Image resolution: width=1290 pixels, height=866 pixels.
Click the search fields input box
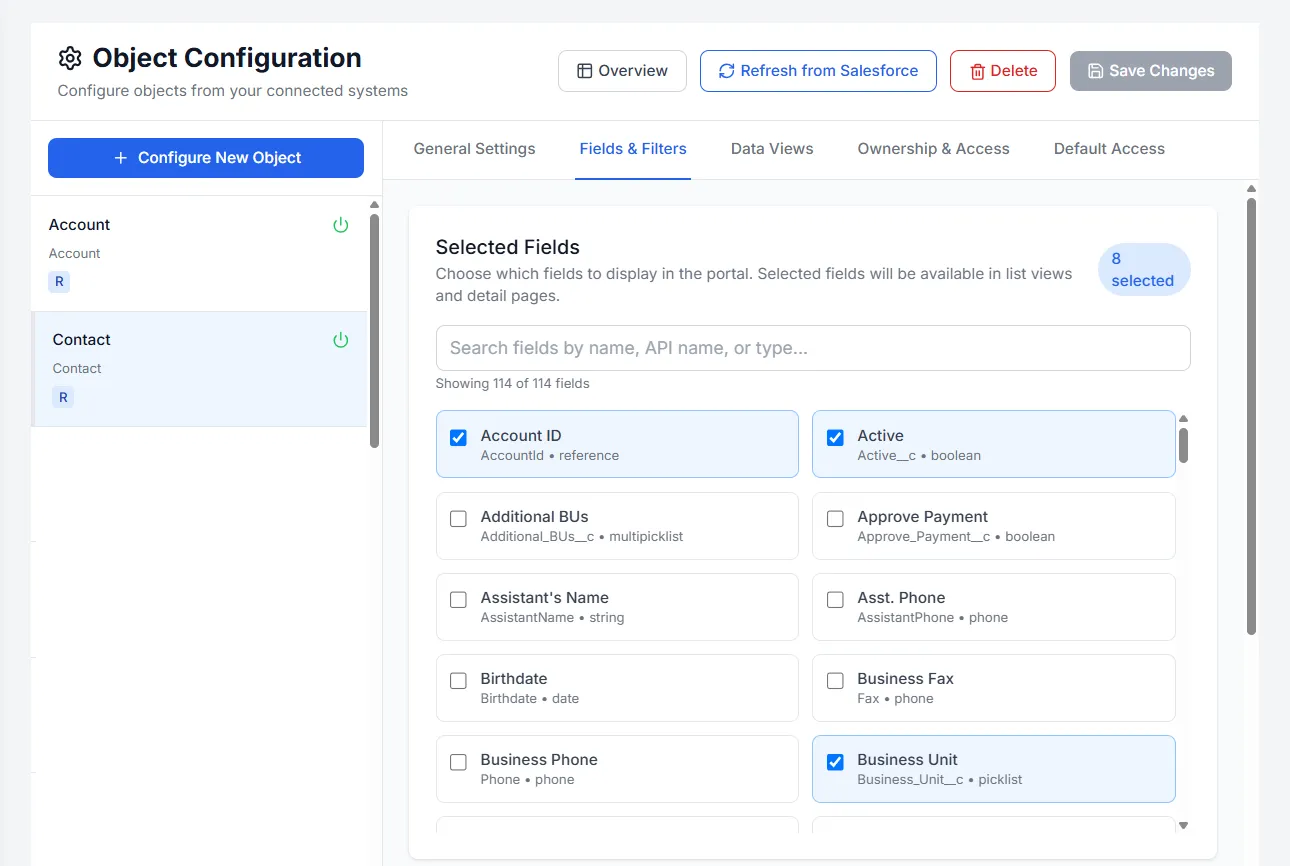[813, 348]
